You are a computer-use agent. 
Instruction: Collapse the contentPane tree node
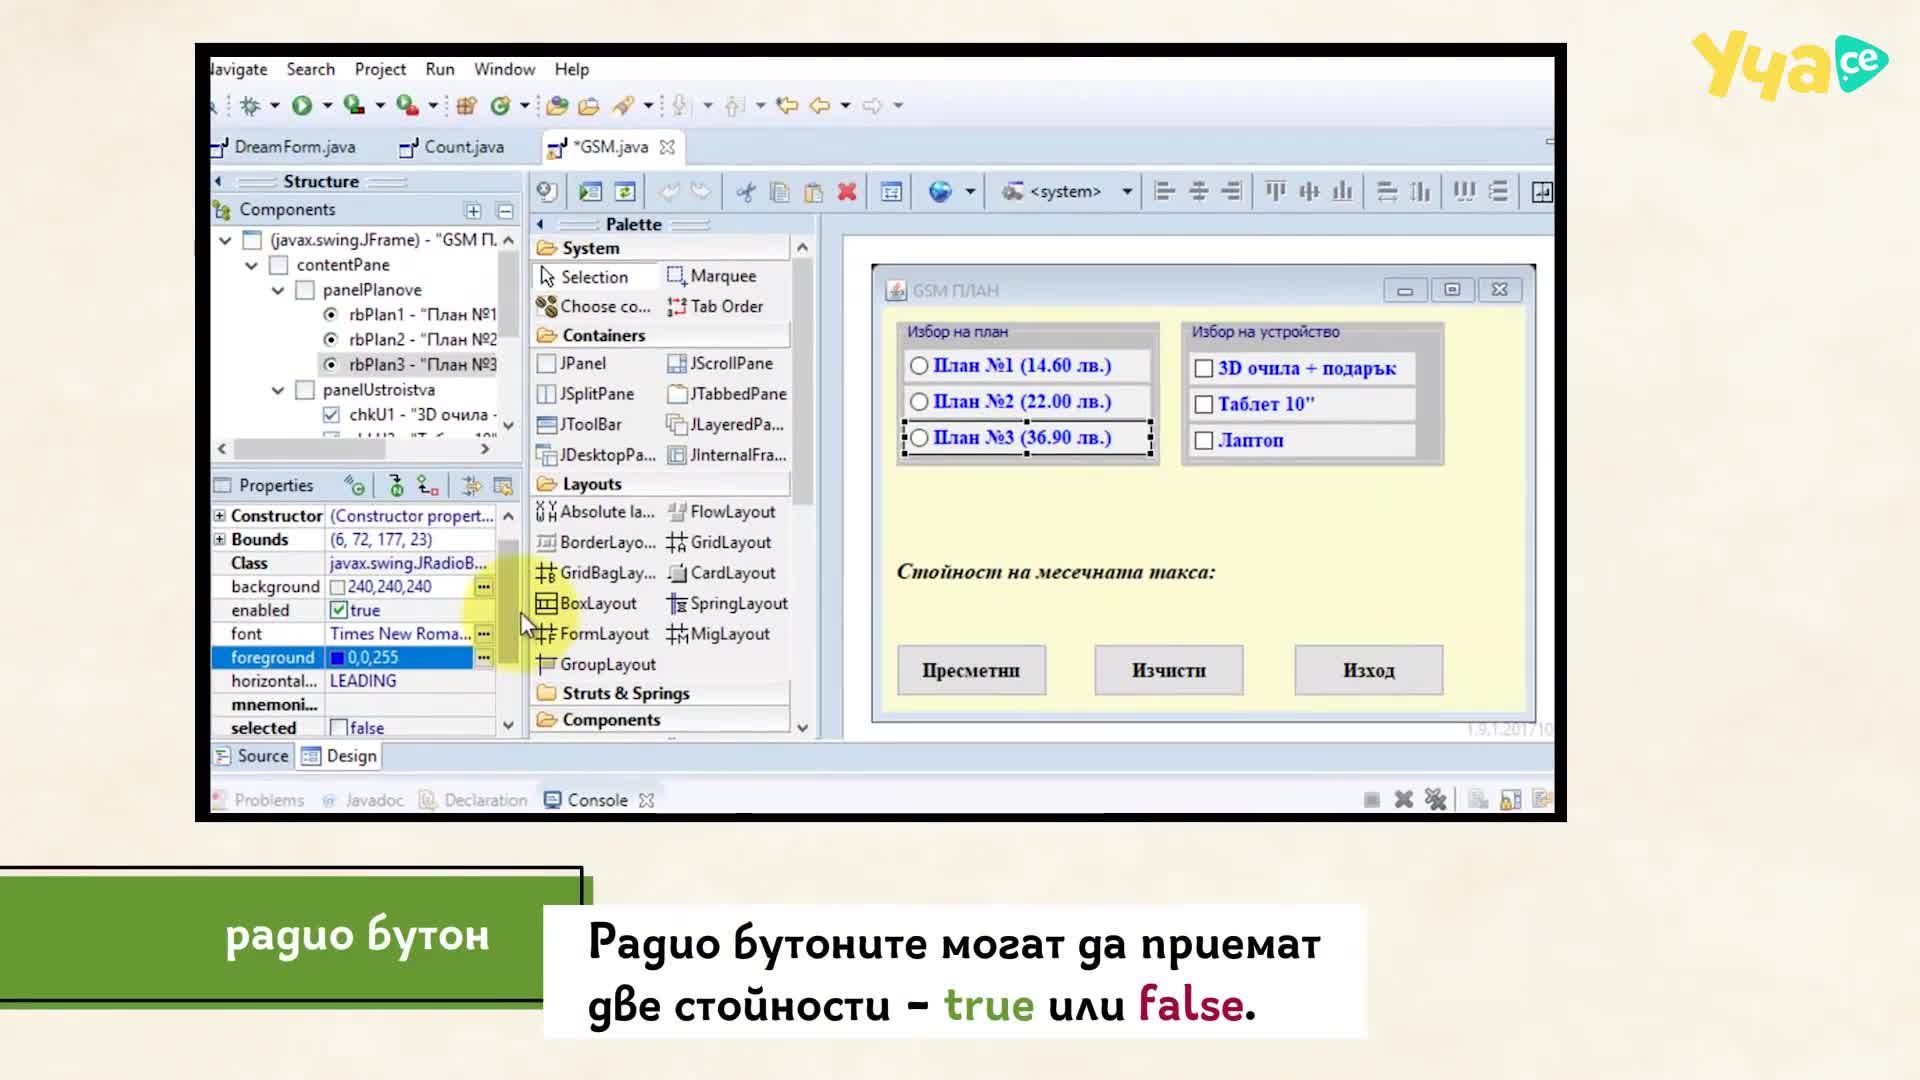coord(251,265)
